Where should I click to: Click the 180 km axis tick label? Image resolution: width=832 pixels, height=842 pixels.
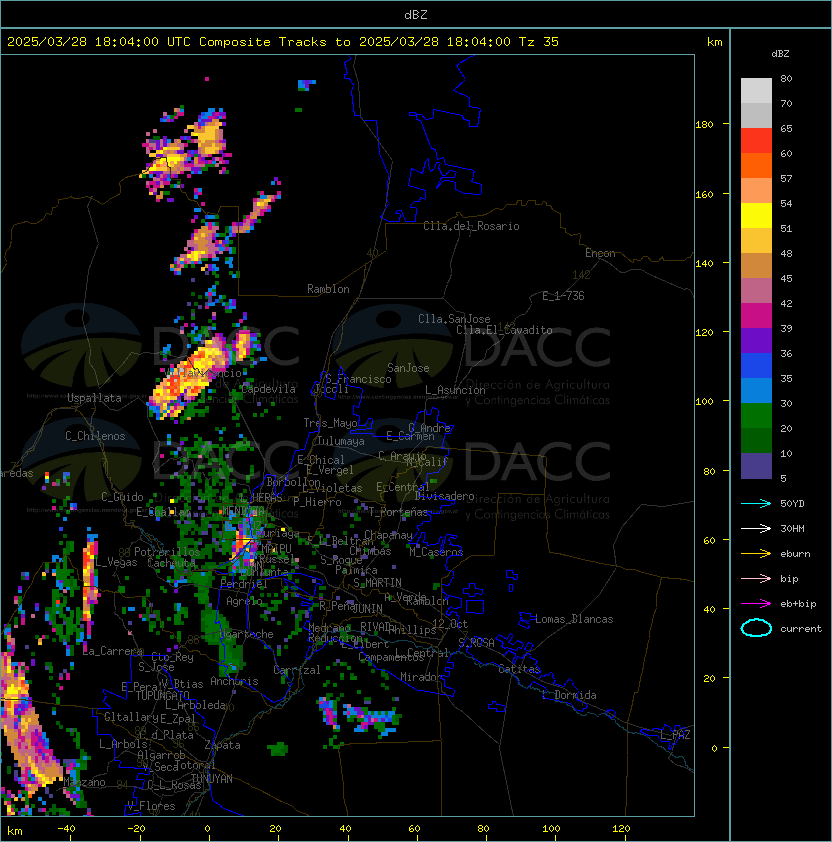click(704, 125)
